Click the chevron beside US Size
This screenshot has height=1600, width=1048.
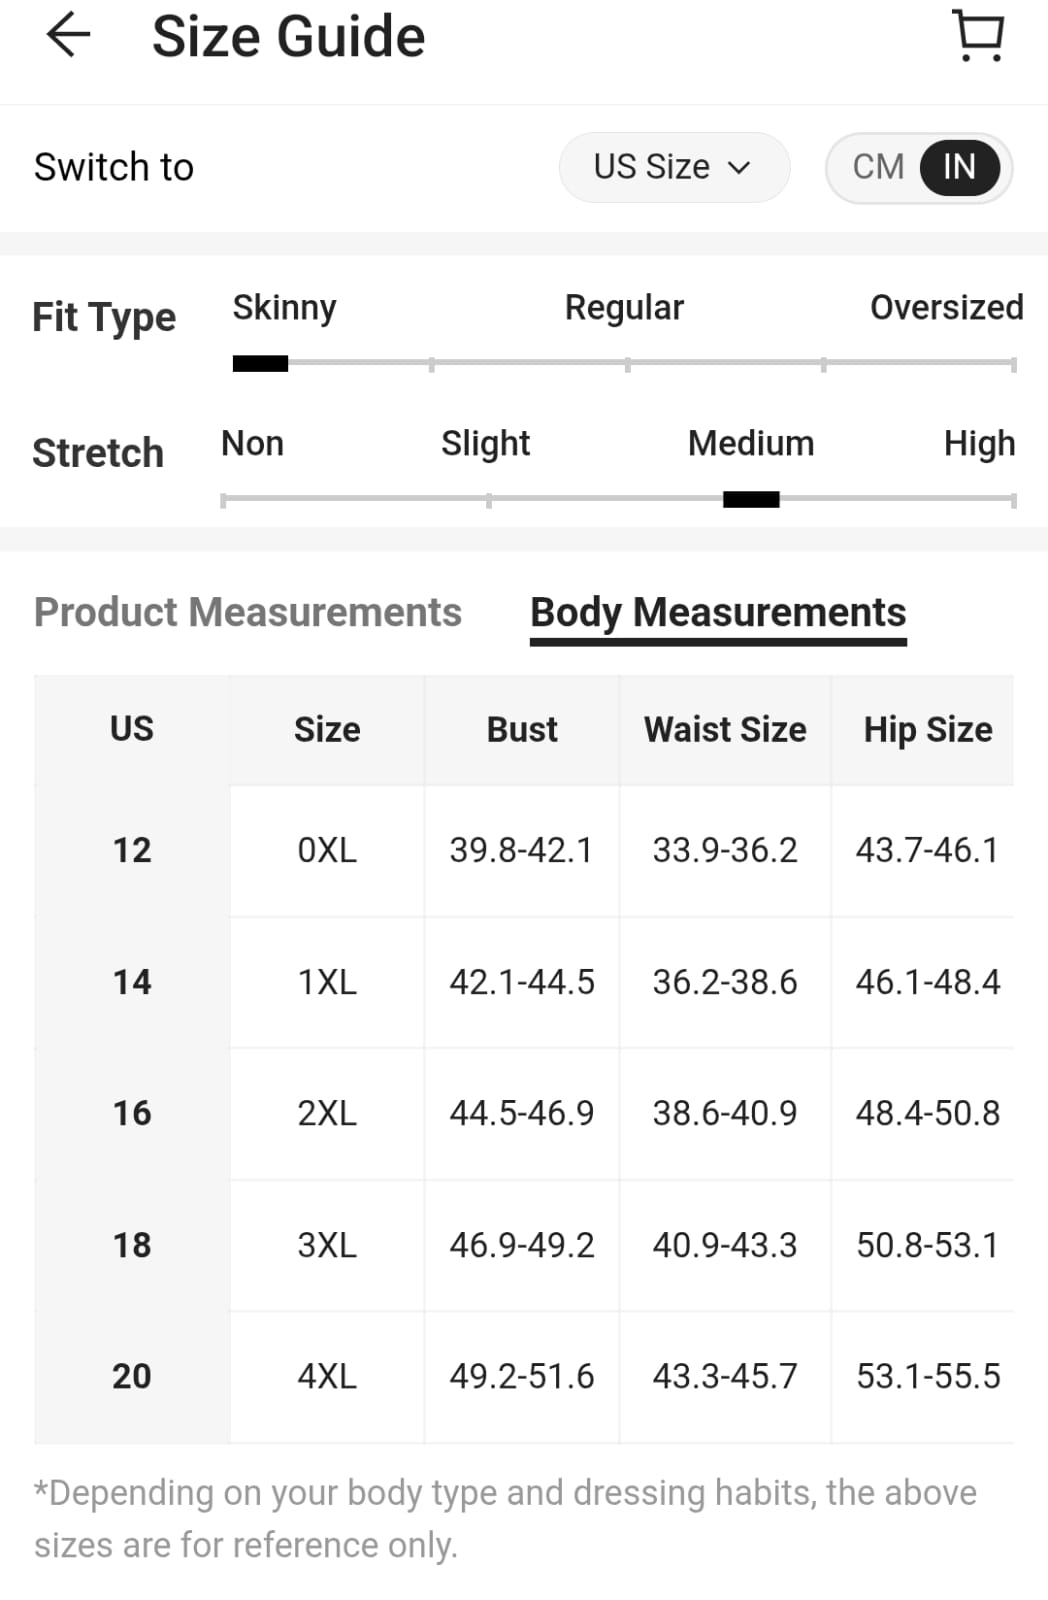tap(739, 168)
